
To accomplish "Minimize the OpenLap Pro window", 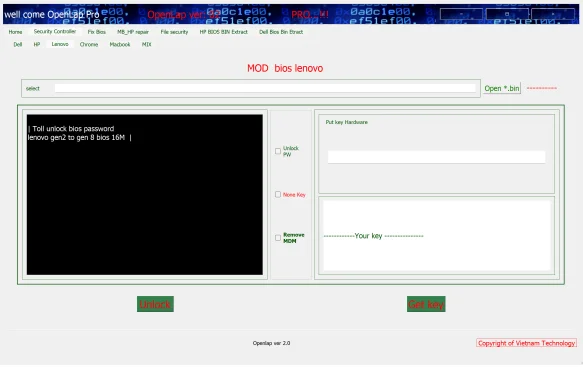I will tap(461, 14).
